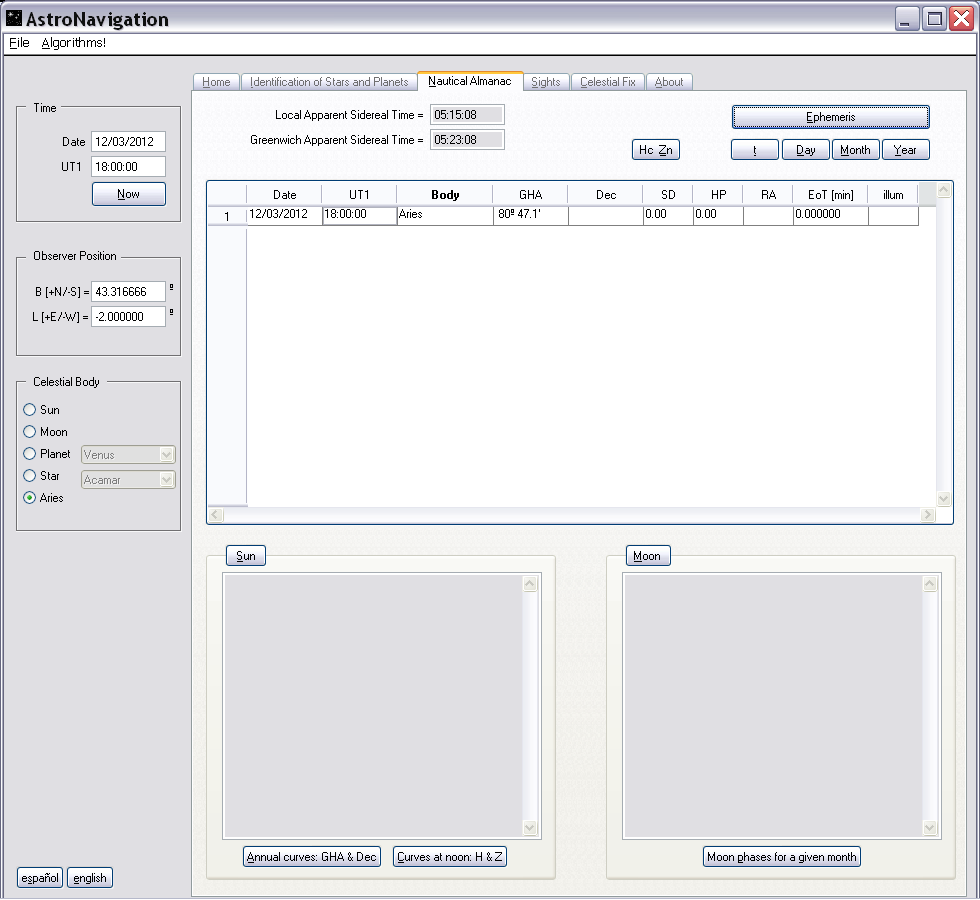Click the Date input field
980x900 pixels.
(x=128, y=142)
